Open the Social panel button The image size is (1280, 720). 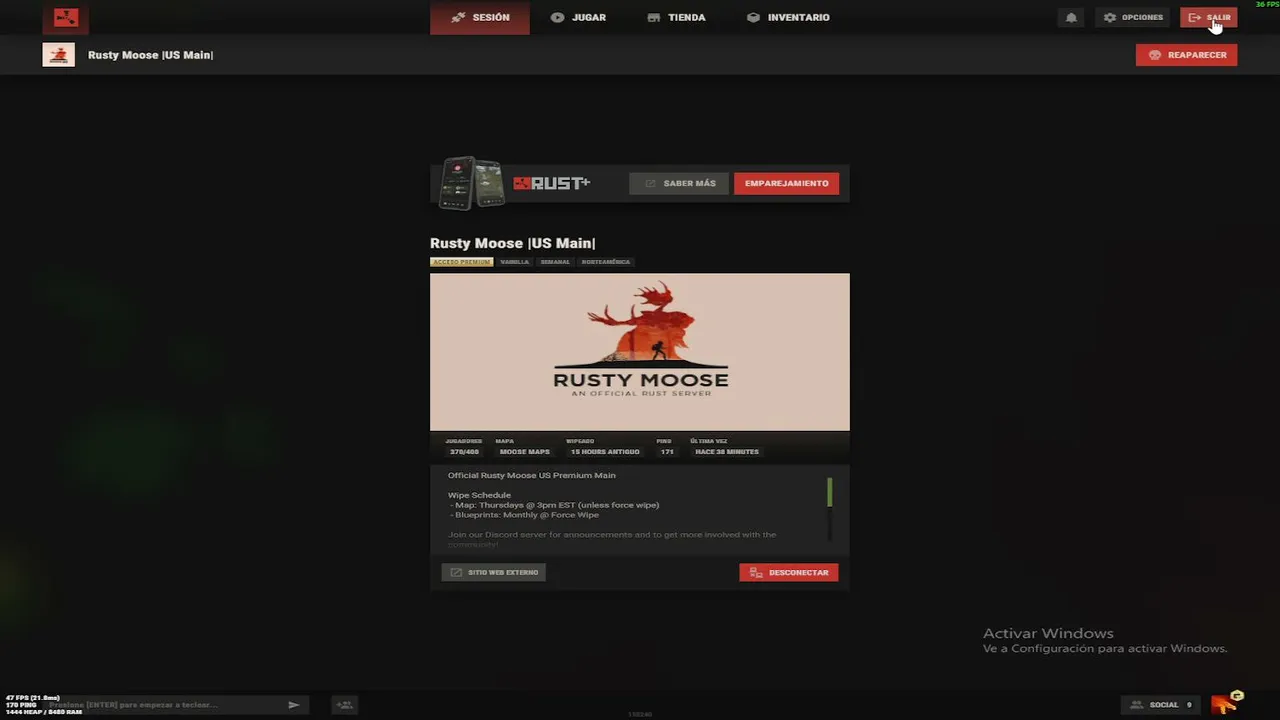pos(1160,705)
